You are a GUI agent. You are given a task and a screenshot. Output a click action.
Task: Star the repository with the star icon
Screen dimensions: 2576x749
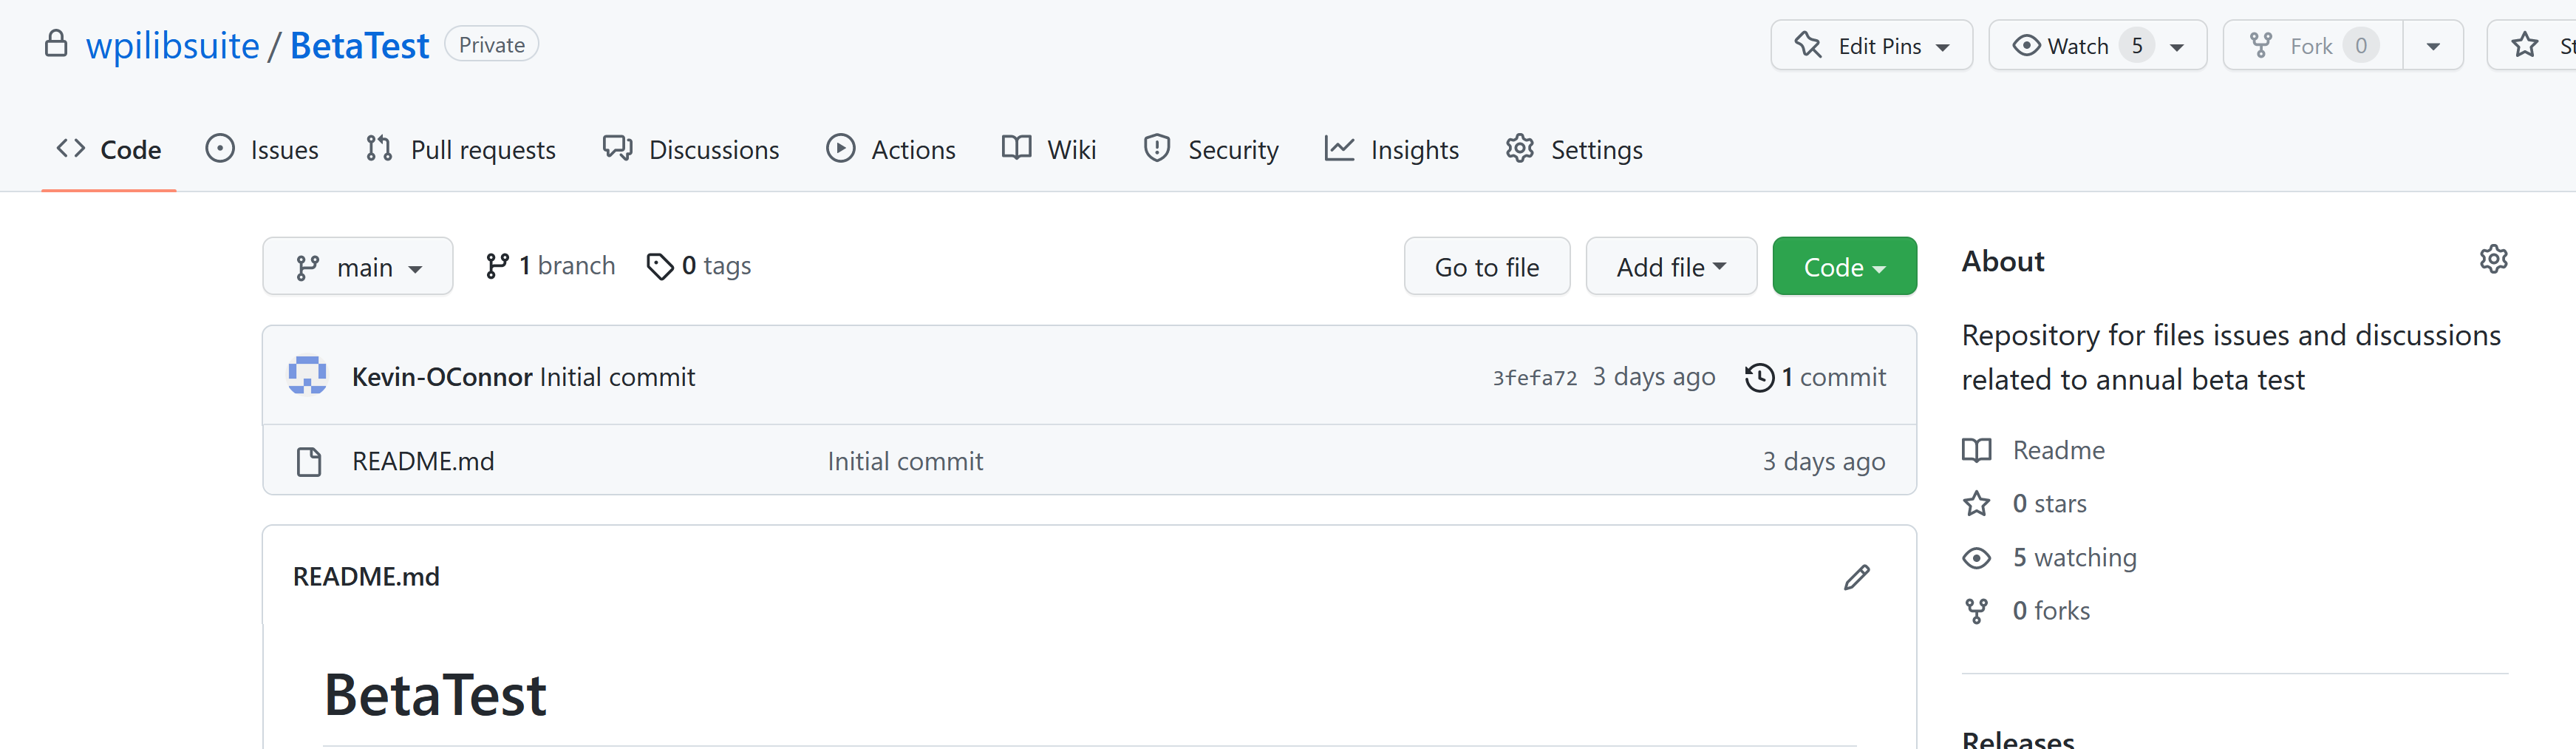(x=2525, y=45)
